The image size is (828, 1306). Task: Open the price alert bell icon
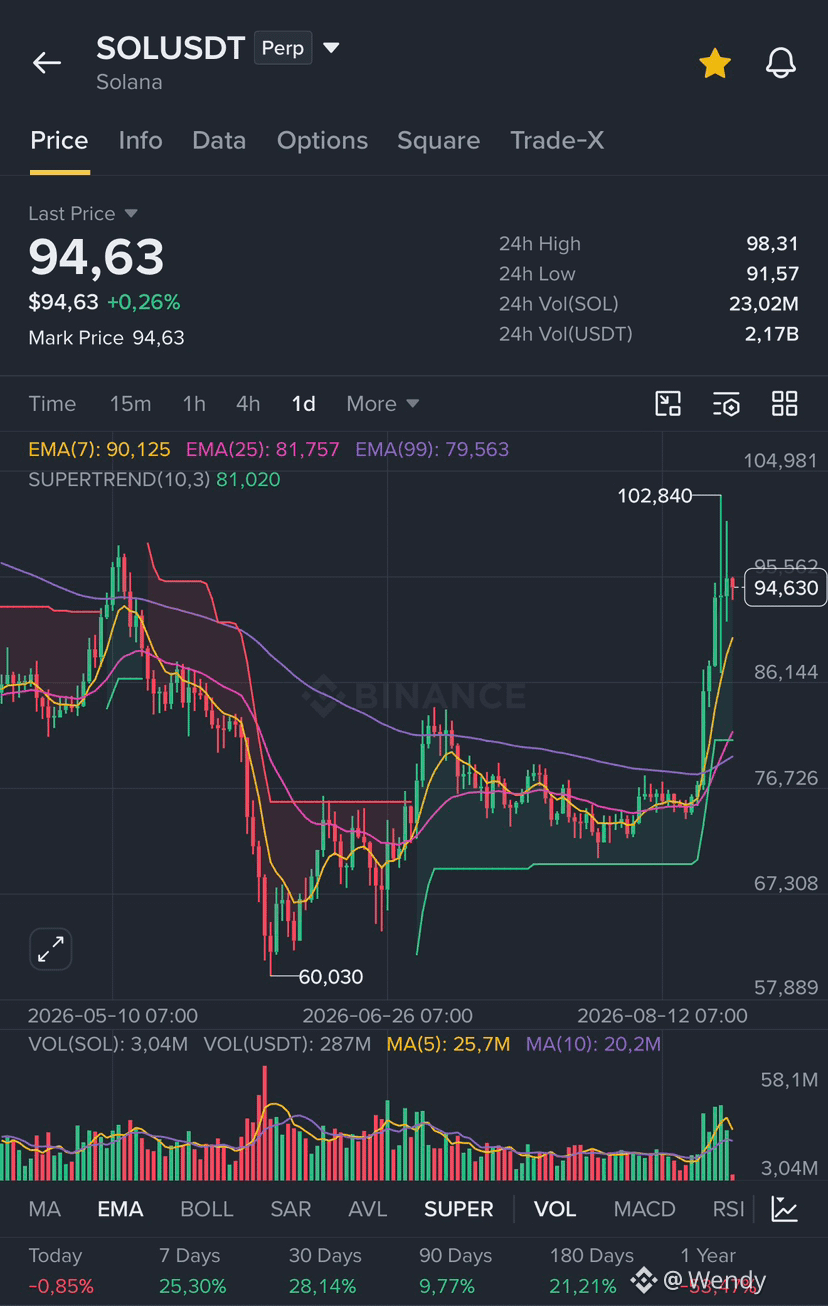(780, 63)
